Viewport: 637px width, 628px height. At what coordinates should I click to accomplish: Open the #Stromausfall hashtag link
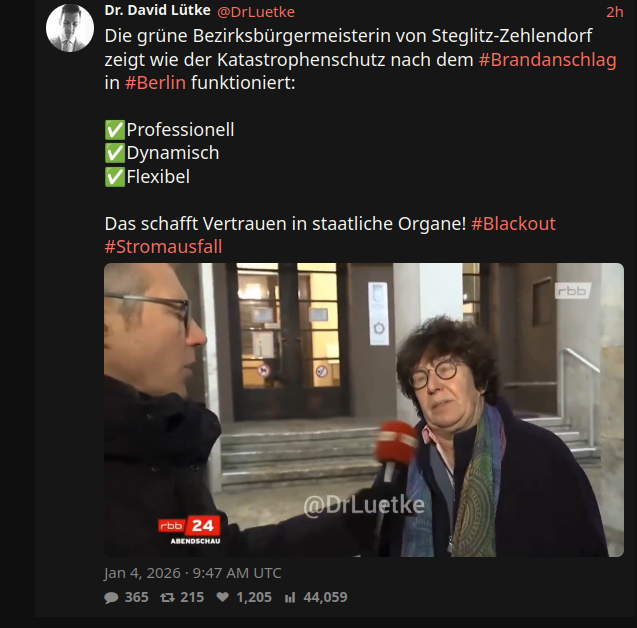pos(163,247)
